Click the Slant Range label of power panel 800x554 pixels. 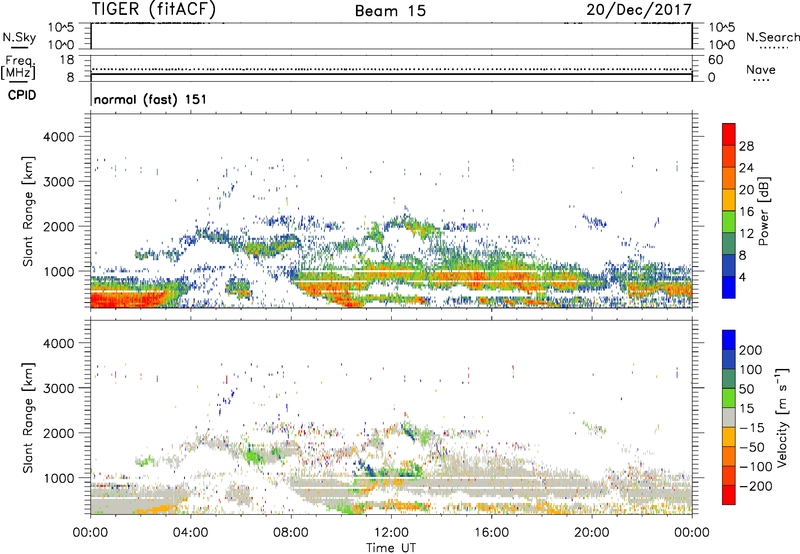tap(28, 211)
